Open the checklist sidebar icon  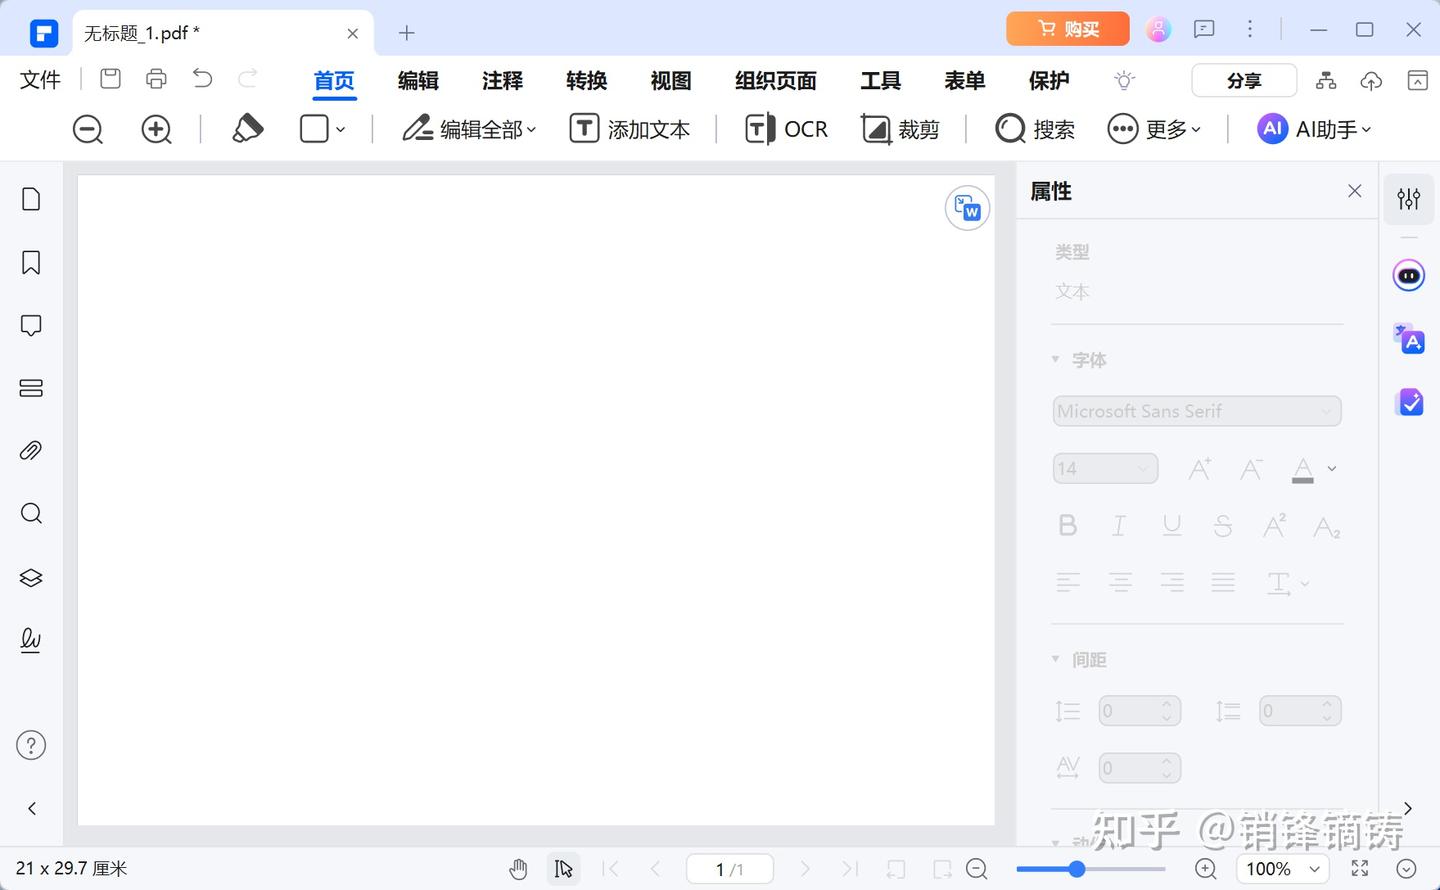pos(1409,402)
